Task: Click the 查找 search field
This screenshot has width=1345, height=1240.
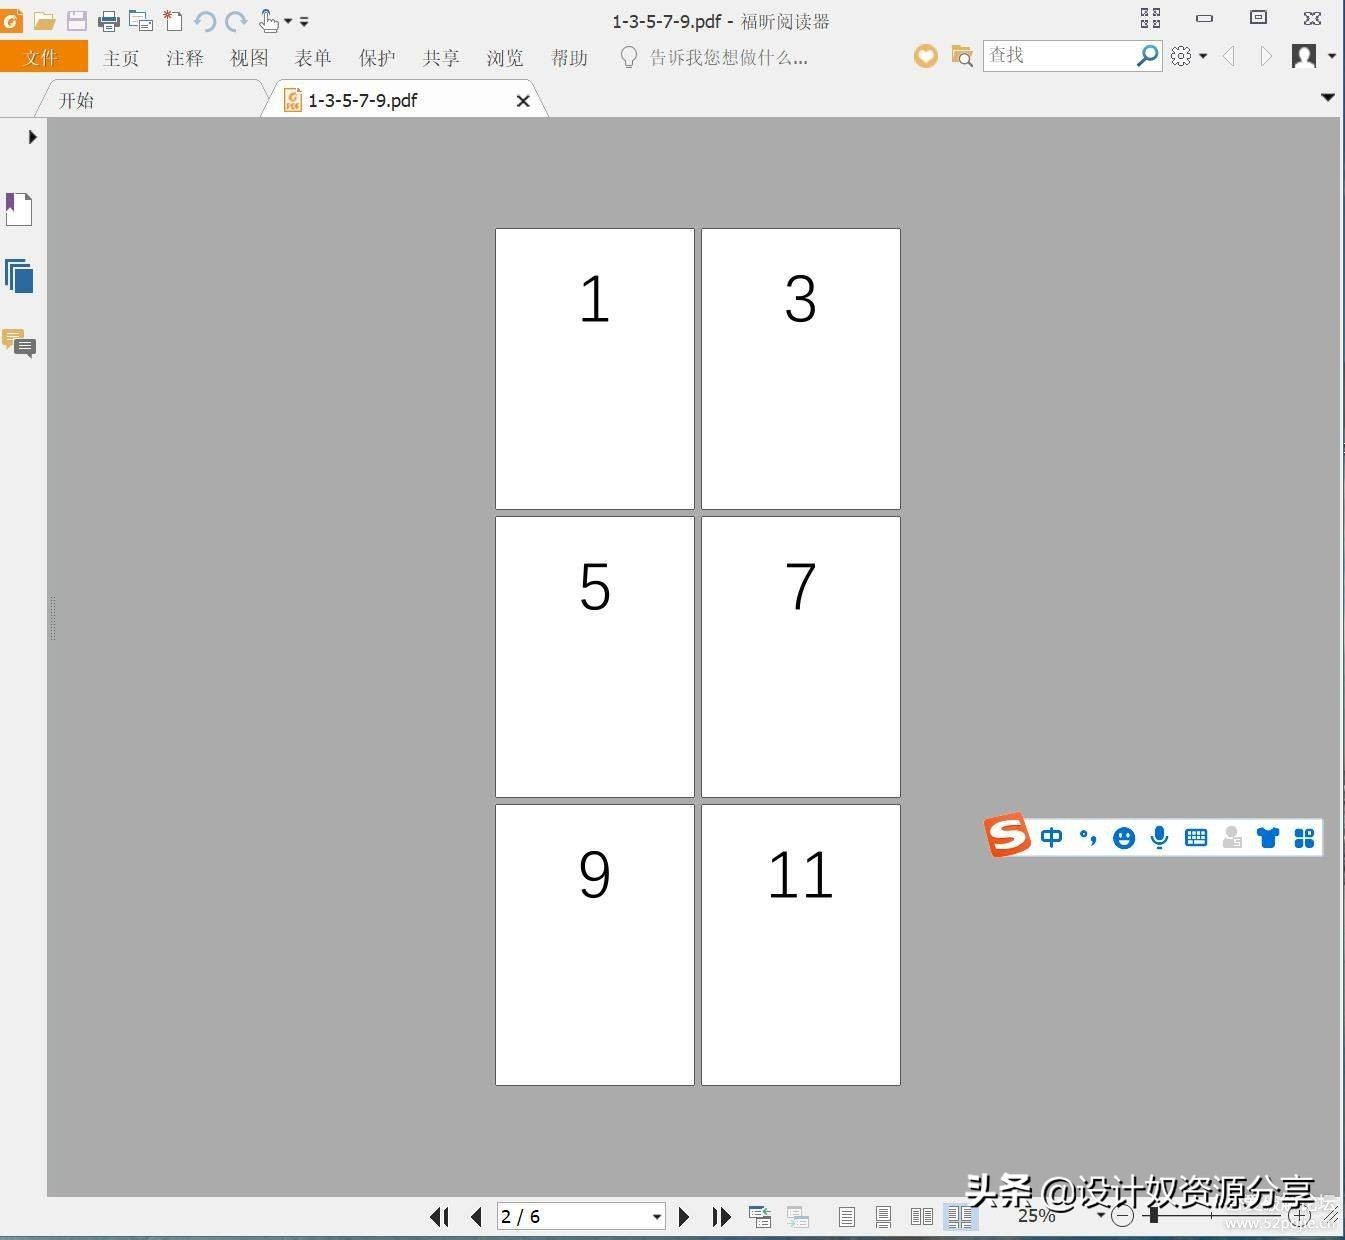Action: coord(1059,55)
